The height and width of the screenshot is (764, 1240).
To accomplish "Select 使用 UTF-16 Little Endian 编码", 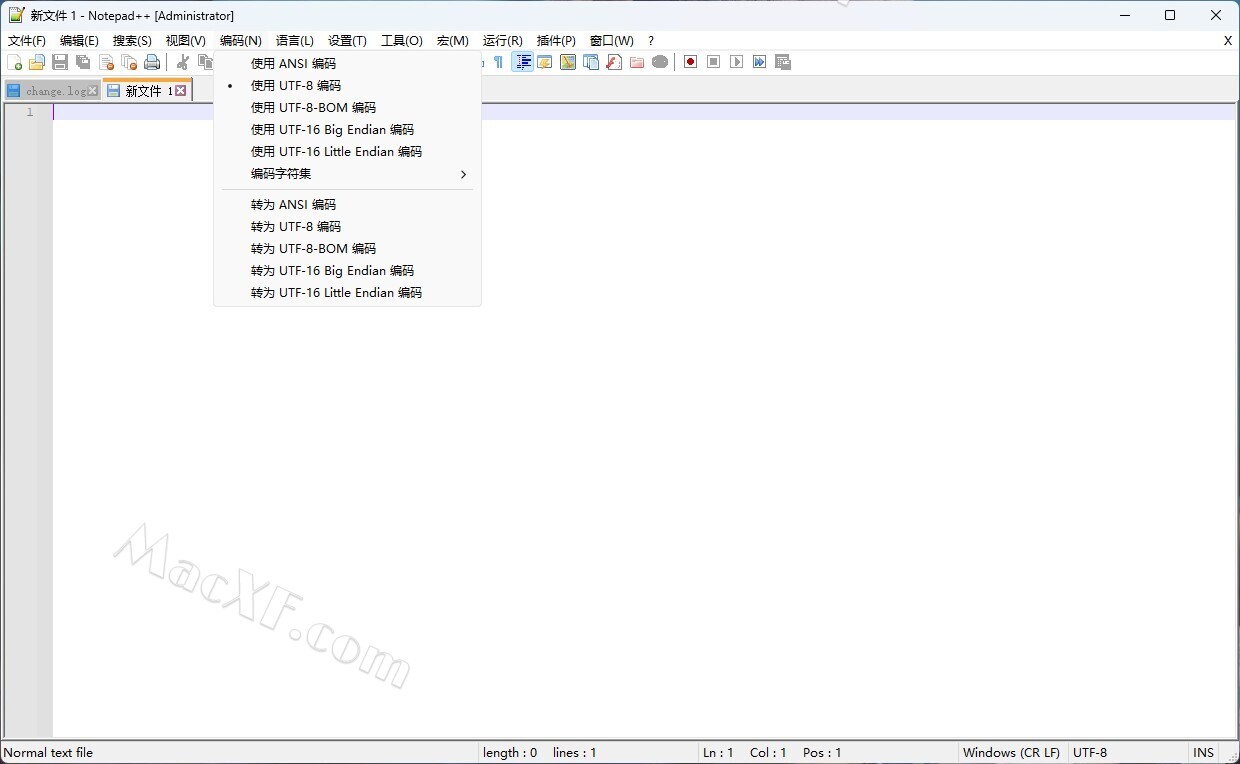I will pyautogui.click(x=347, y=152).
